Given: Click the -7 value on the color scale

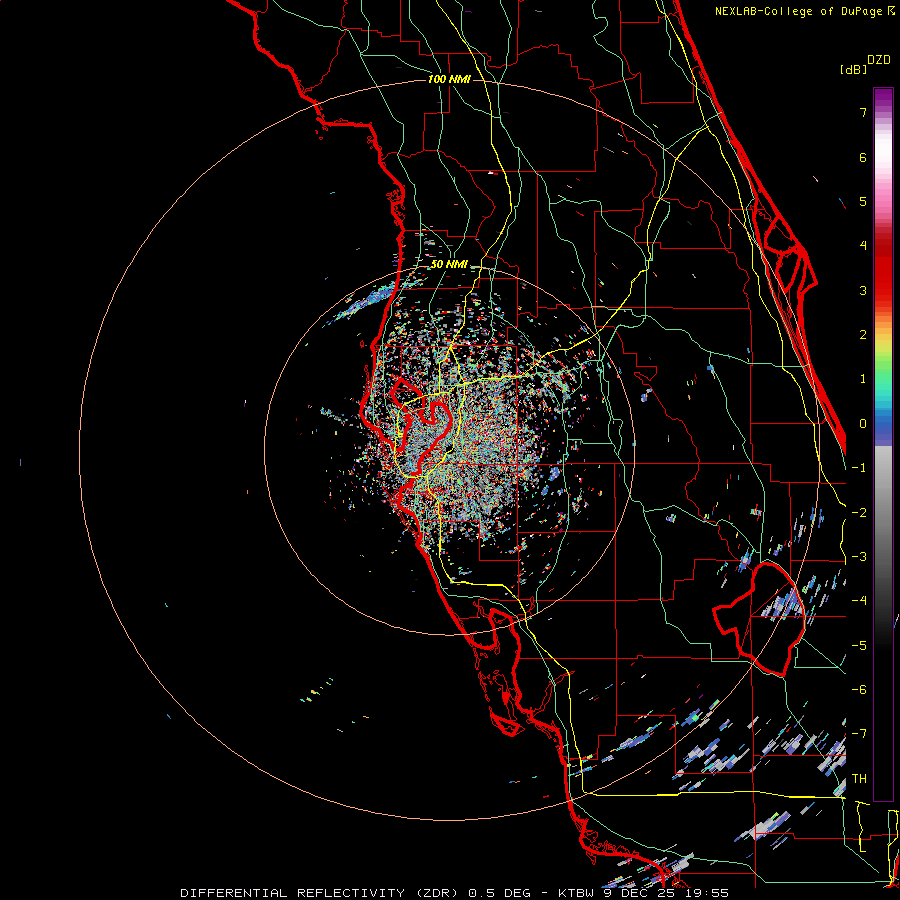Looking at the screenshot, I should pyautogui.click(x=859, y=734).
